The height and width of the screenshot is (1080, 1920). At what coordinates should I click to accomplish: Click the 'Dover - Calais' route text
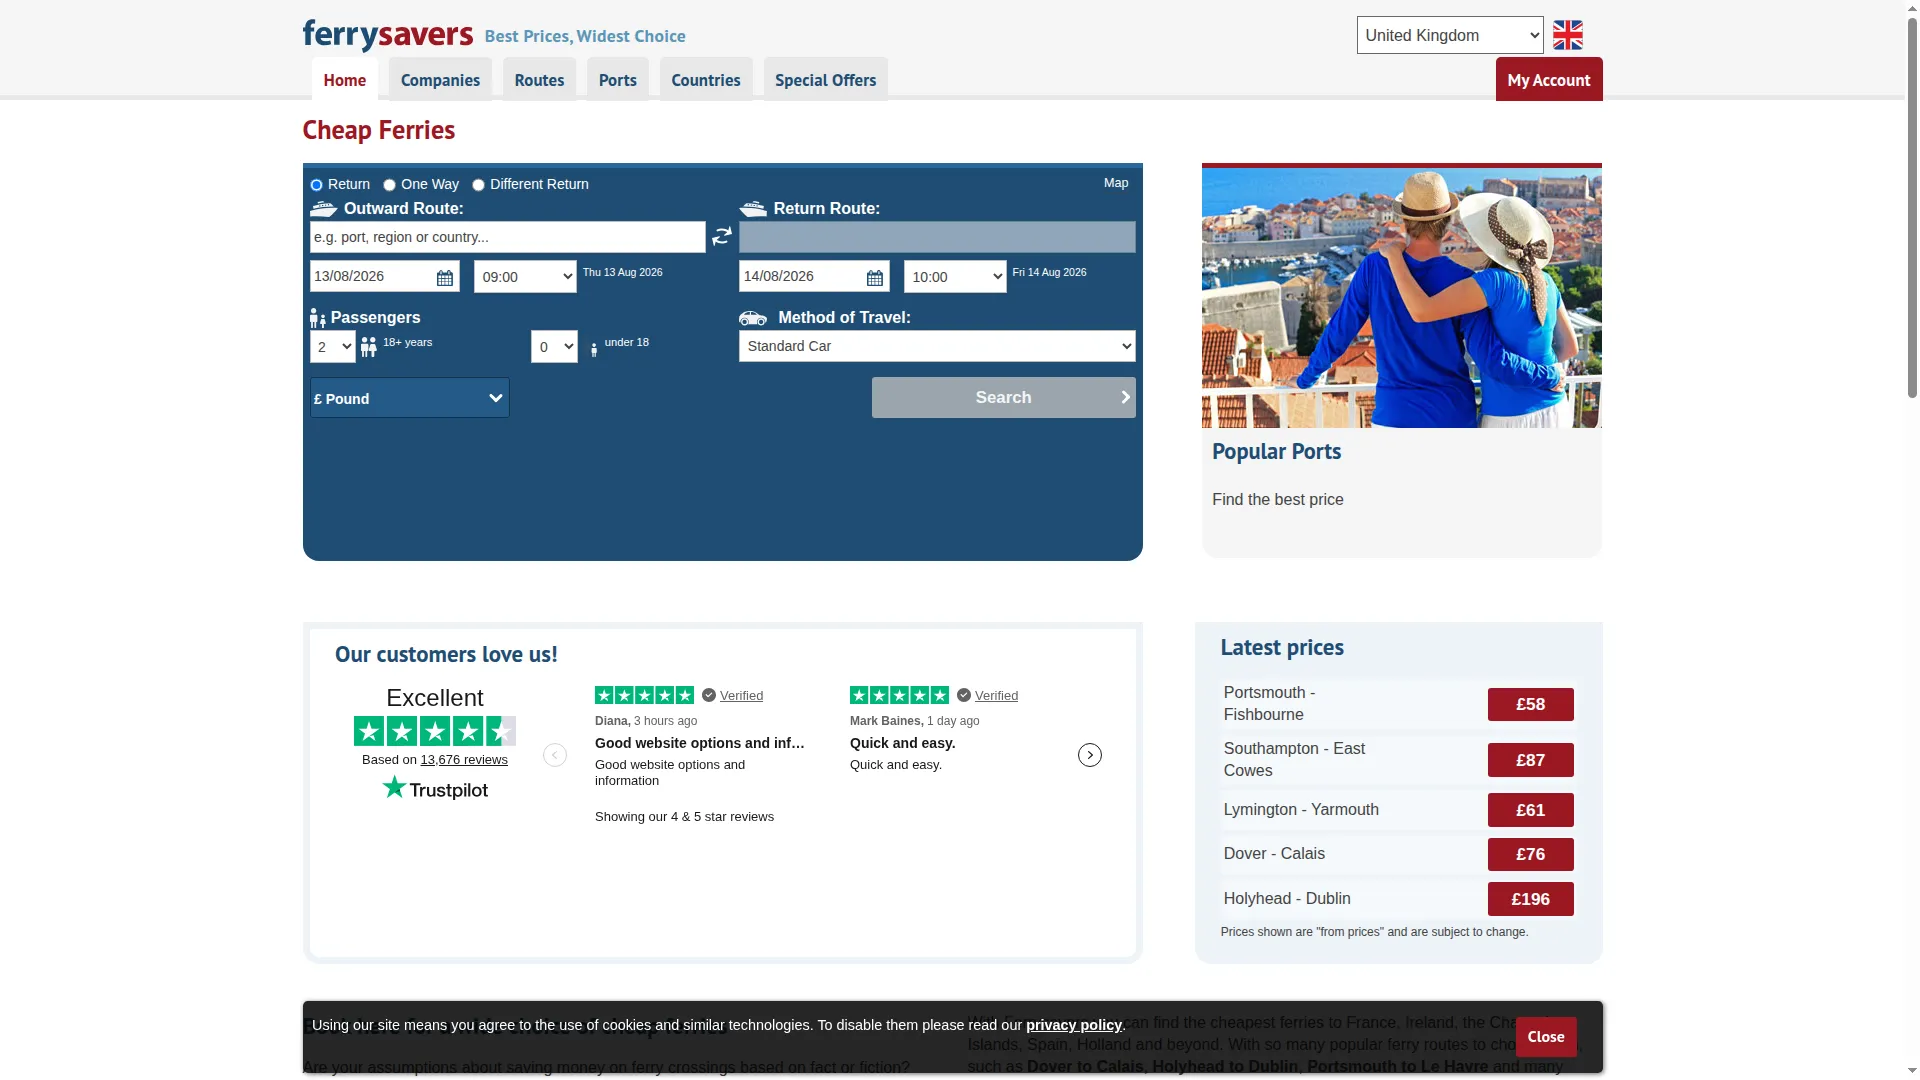point(1274,854)
